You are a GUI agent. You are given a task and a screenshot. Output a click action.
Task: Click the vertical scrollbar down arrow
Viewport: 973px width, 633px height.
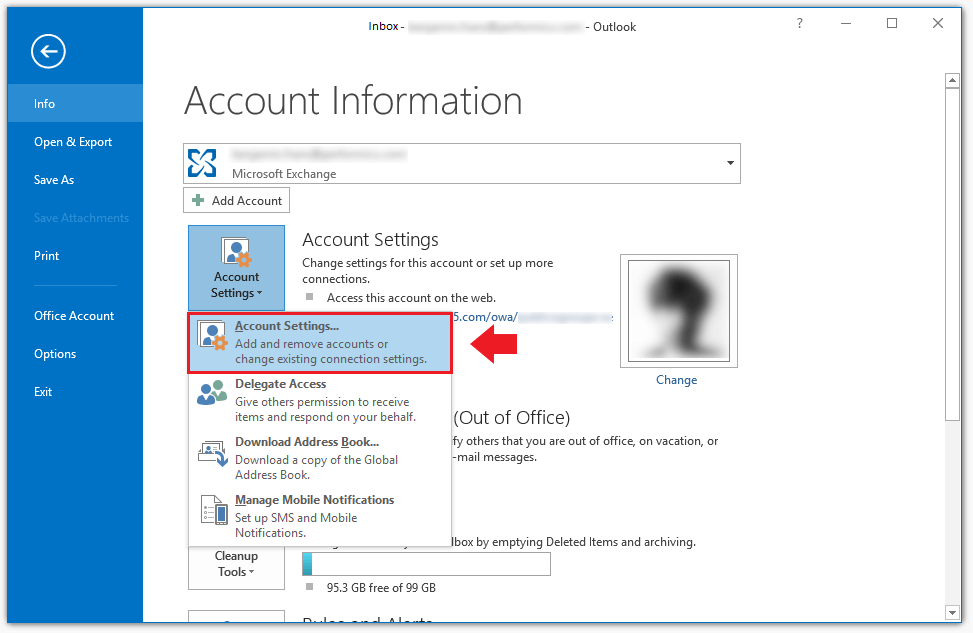pyautogui.click(x=951, y=613)
